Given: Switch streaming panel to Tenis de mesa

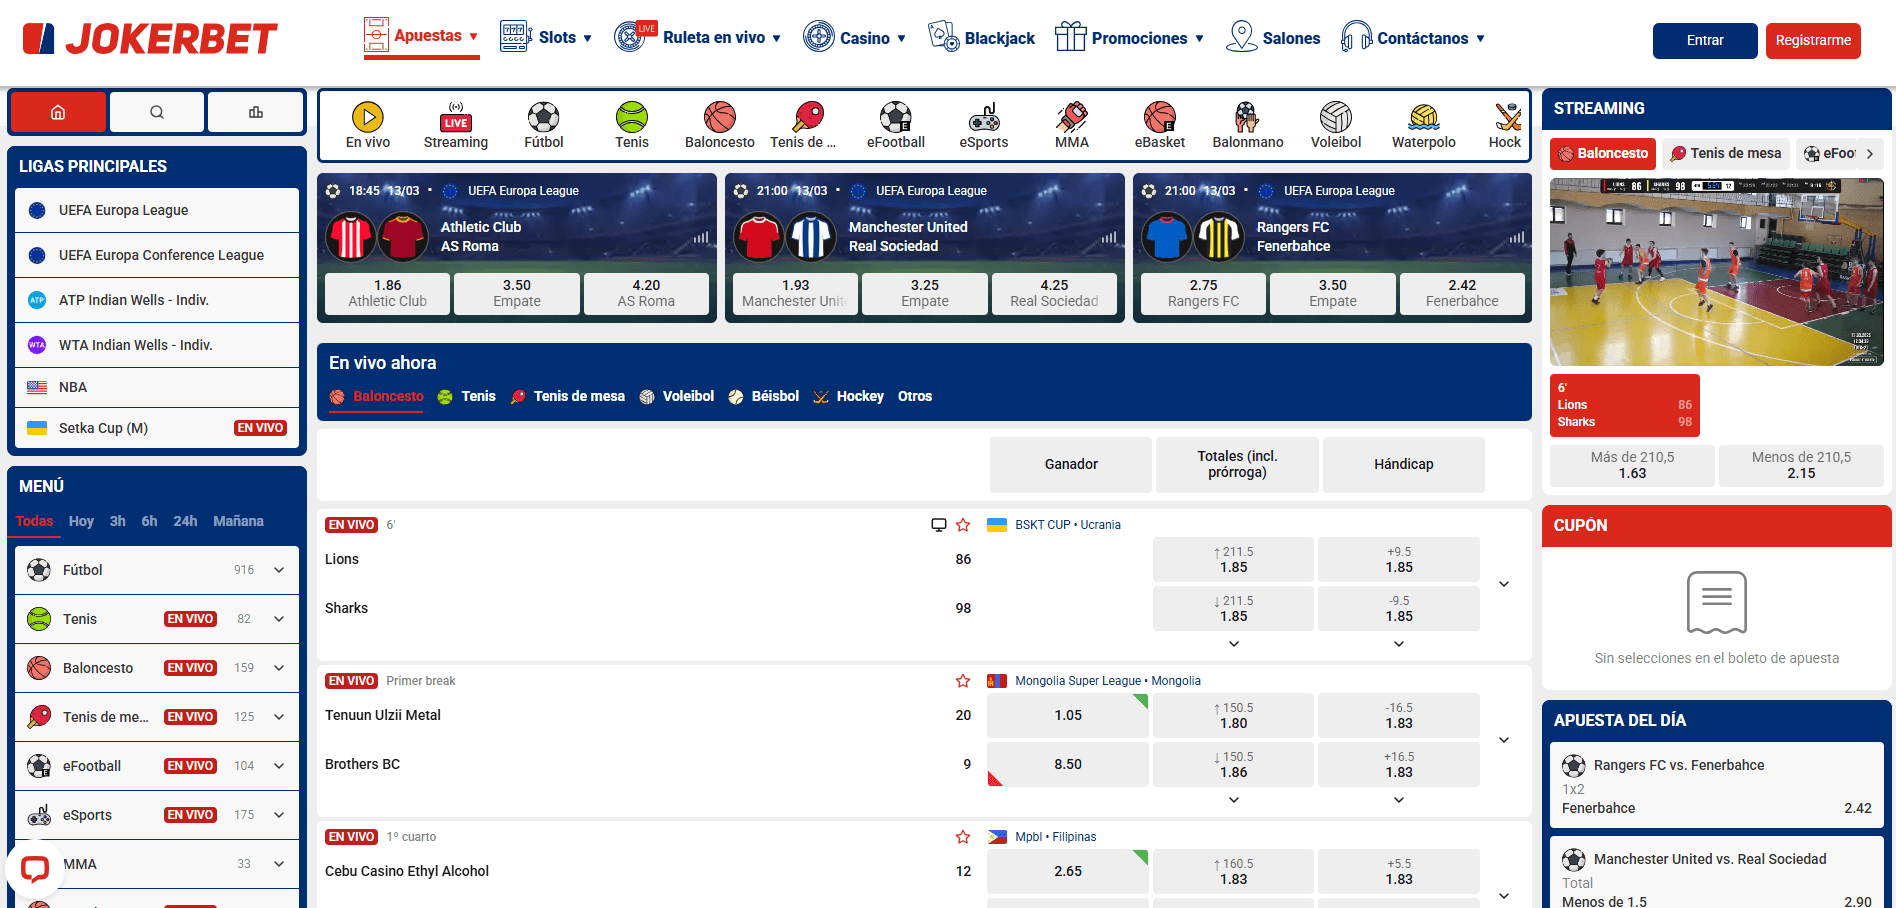Looking at the screenshot, I should [1726, 153].
